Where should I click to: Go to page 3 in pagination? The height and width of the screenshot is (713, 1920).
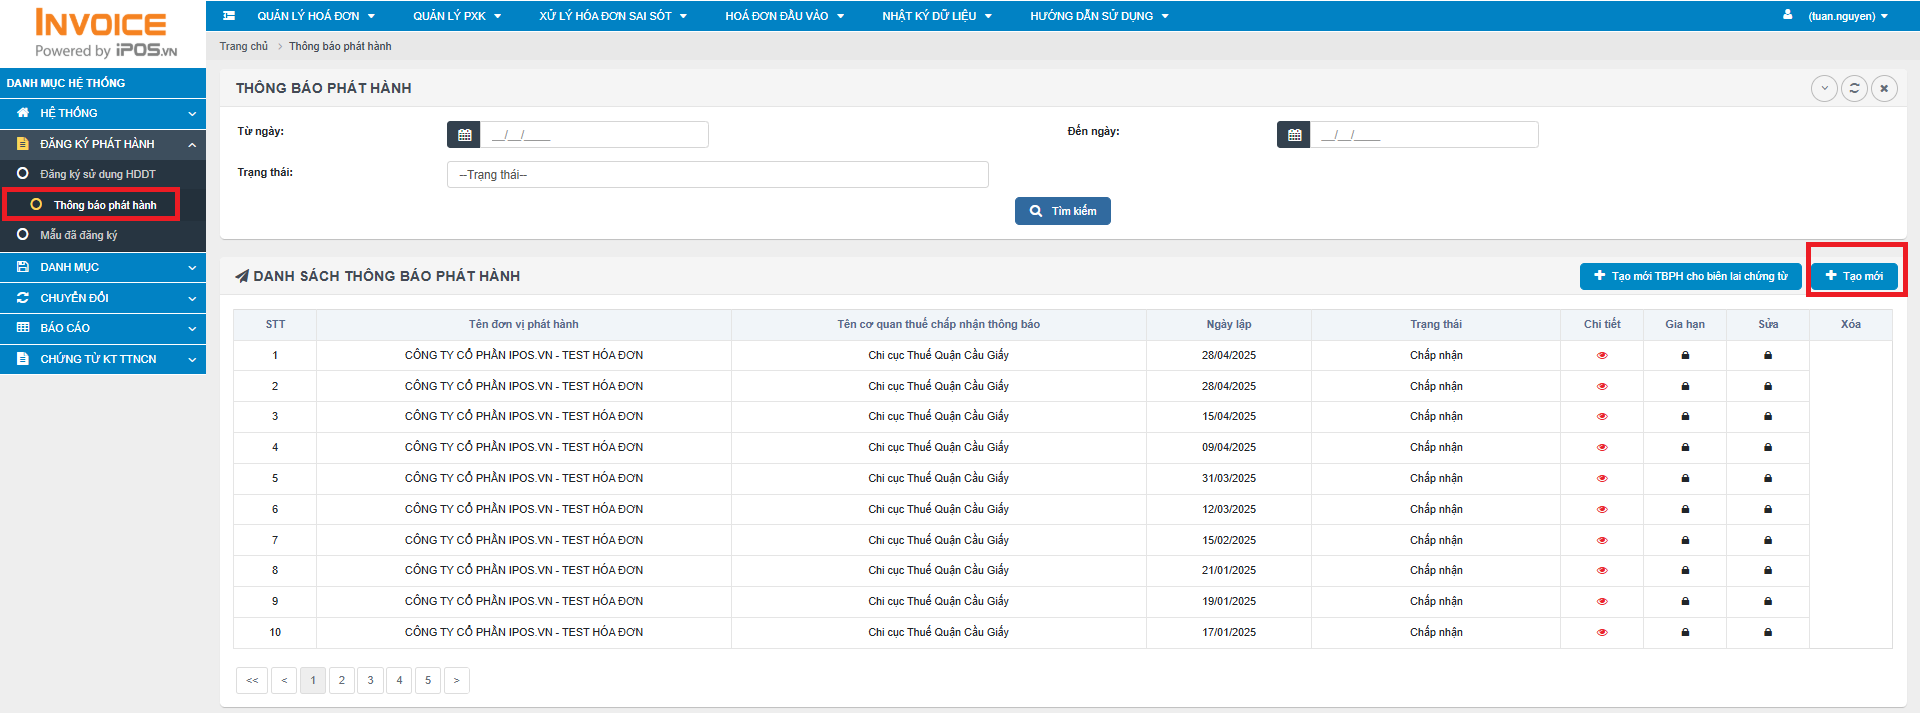pyautogui.click(x=370, y=680)
